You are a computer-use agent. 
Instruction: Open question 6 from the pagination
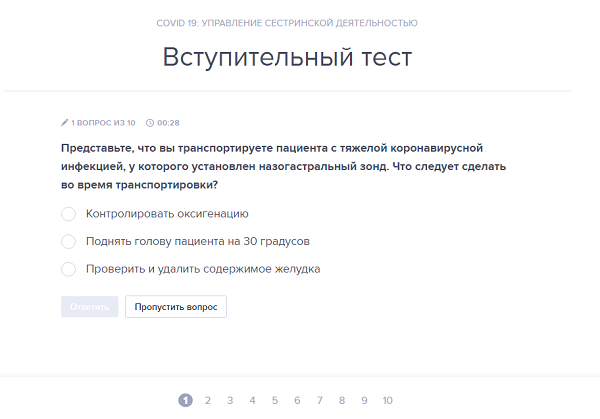click(297, 400)
